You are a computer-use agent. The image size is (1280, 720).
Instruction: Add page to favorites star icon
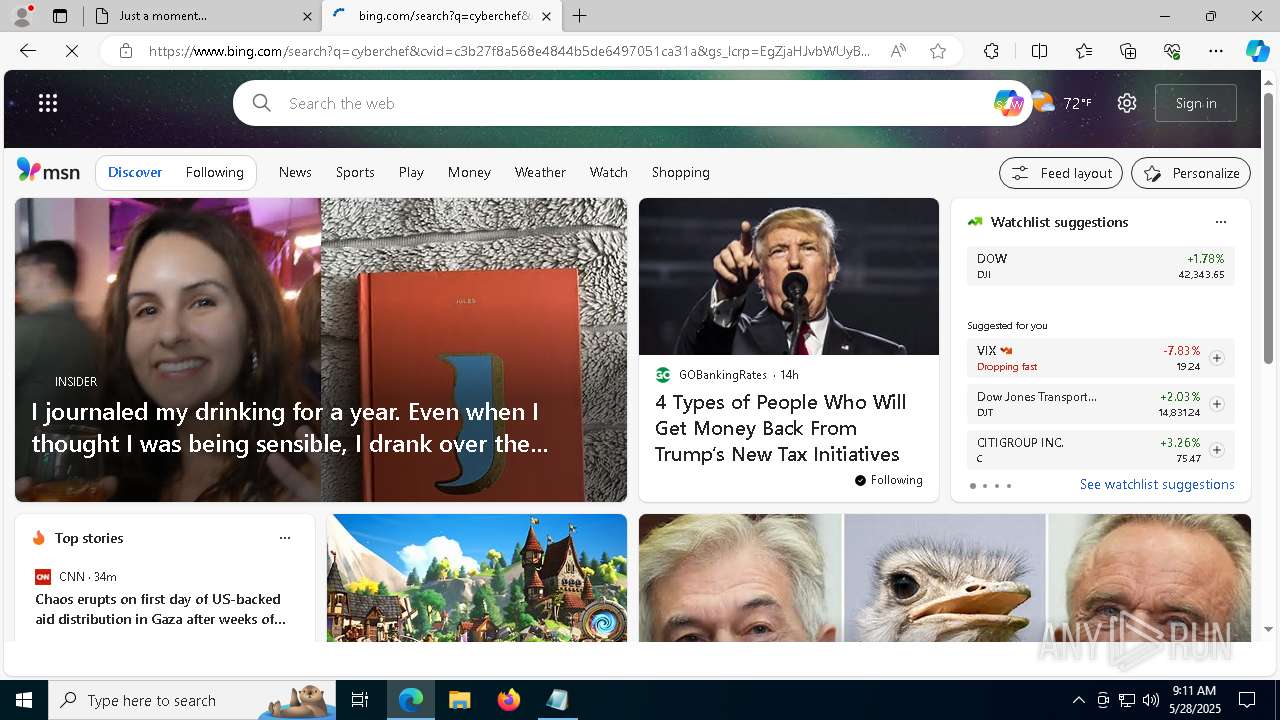938,51
